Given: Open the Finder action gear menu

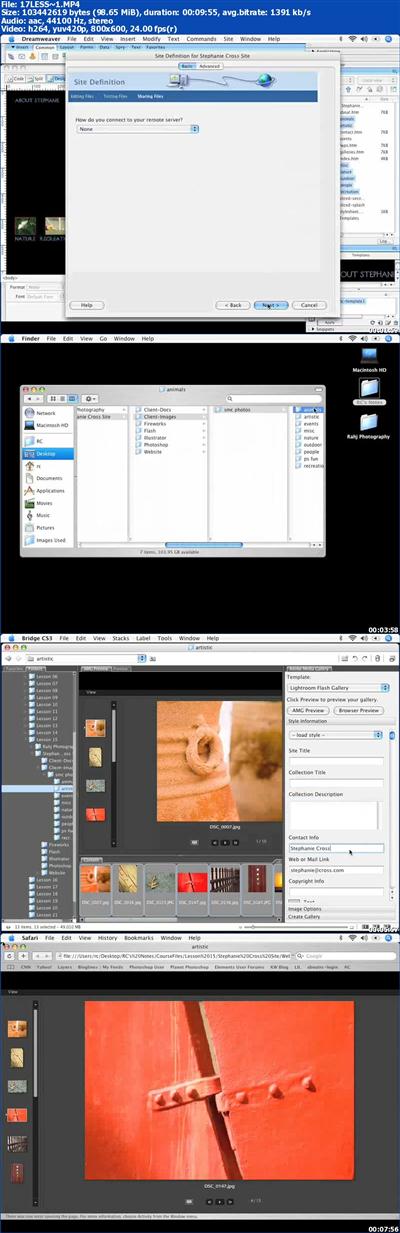Looking at the screenshot, I should (89, 398).
